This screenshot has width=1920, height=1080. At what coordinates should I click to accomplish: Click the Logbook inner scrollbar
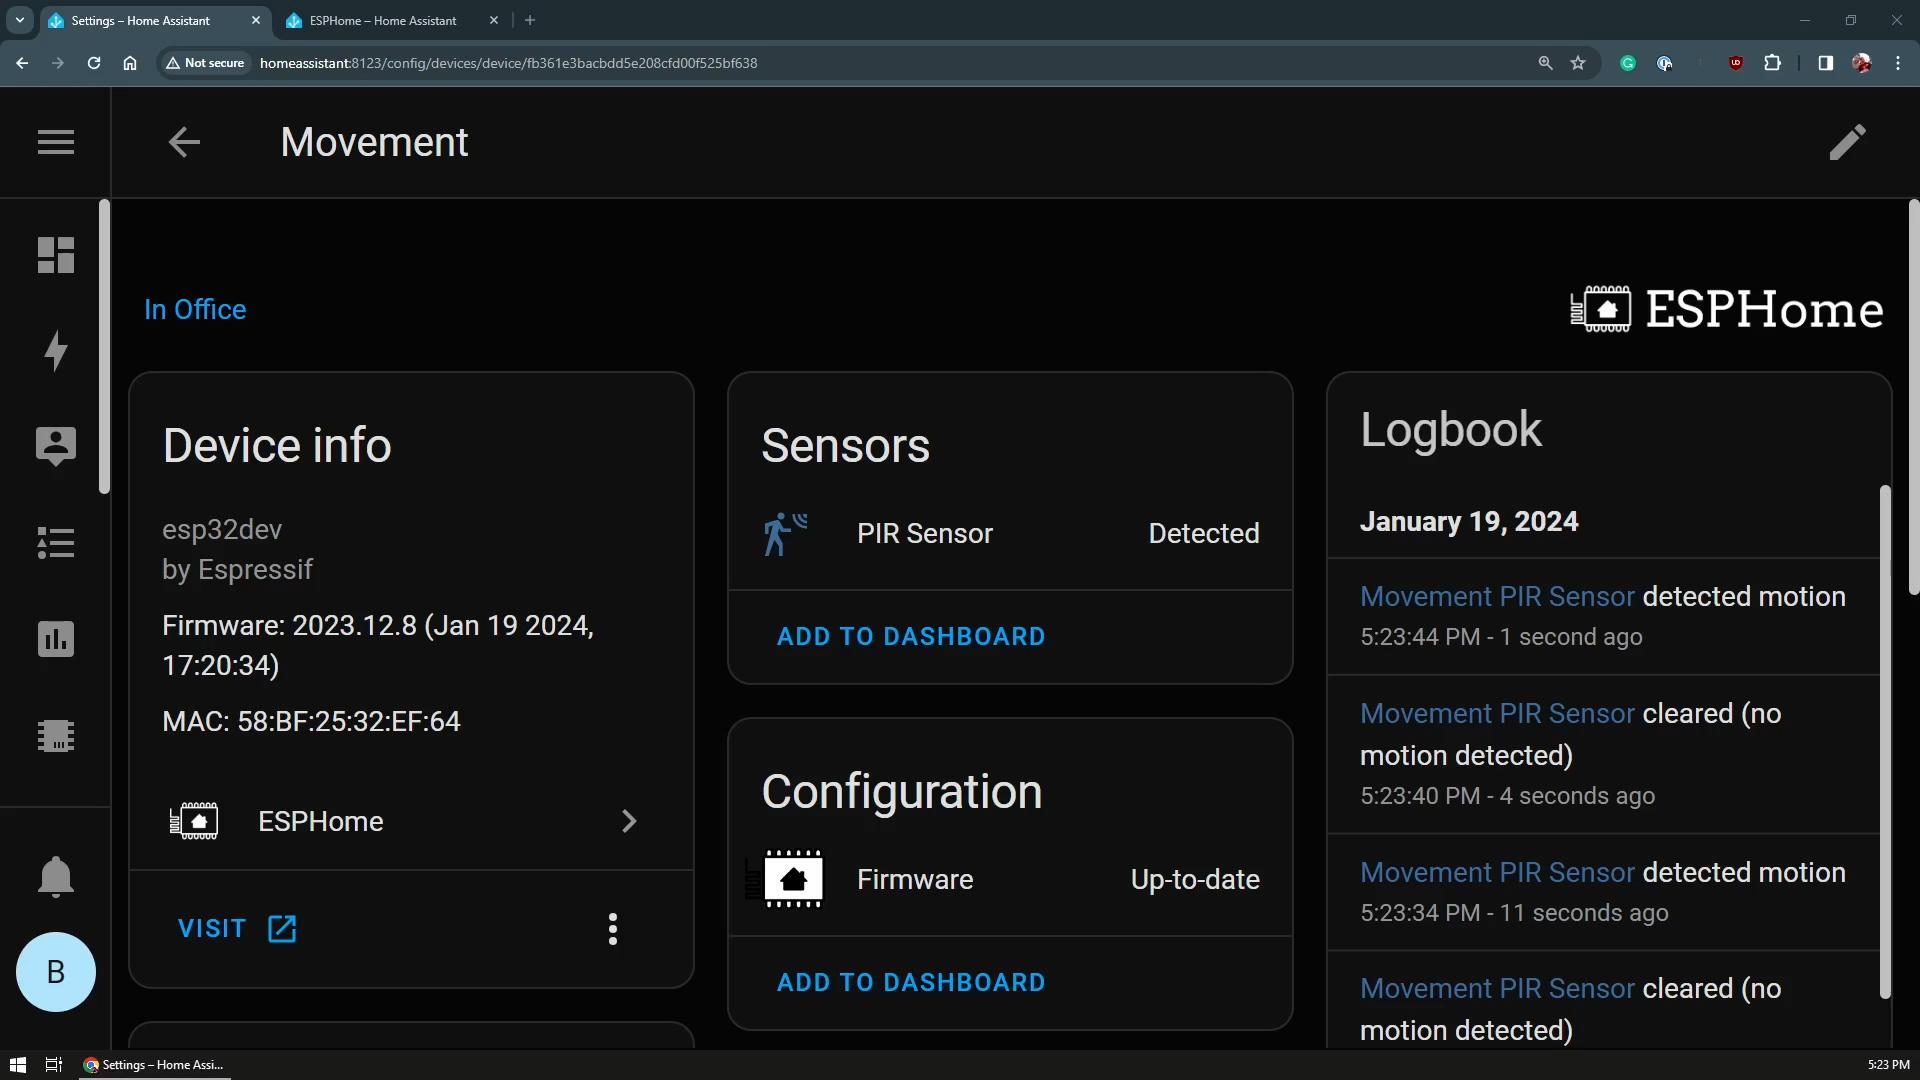[1885, 742]
